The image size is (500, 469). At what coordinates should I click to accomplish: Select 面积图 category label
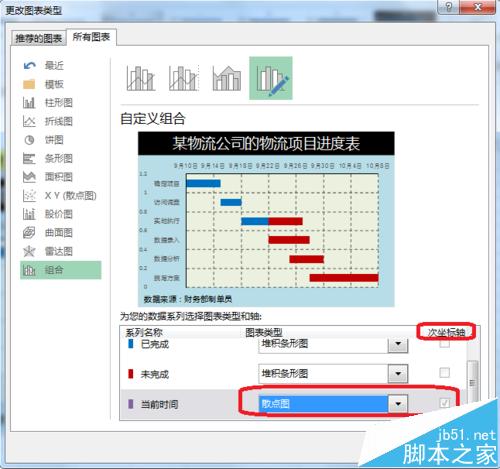click(59, 177)
